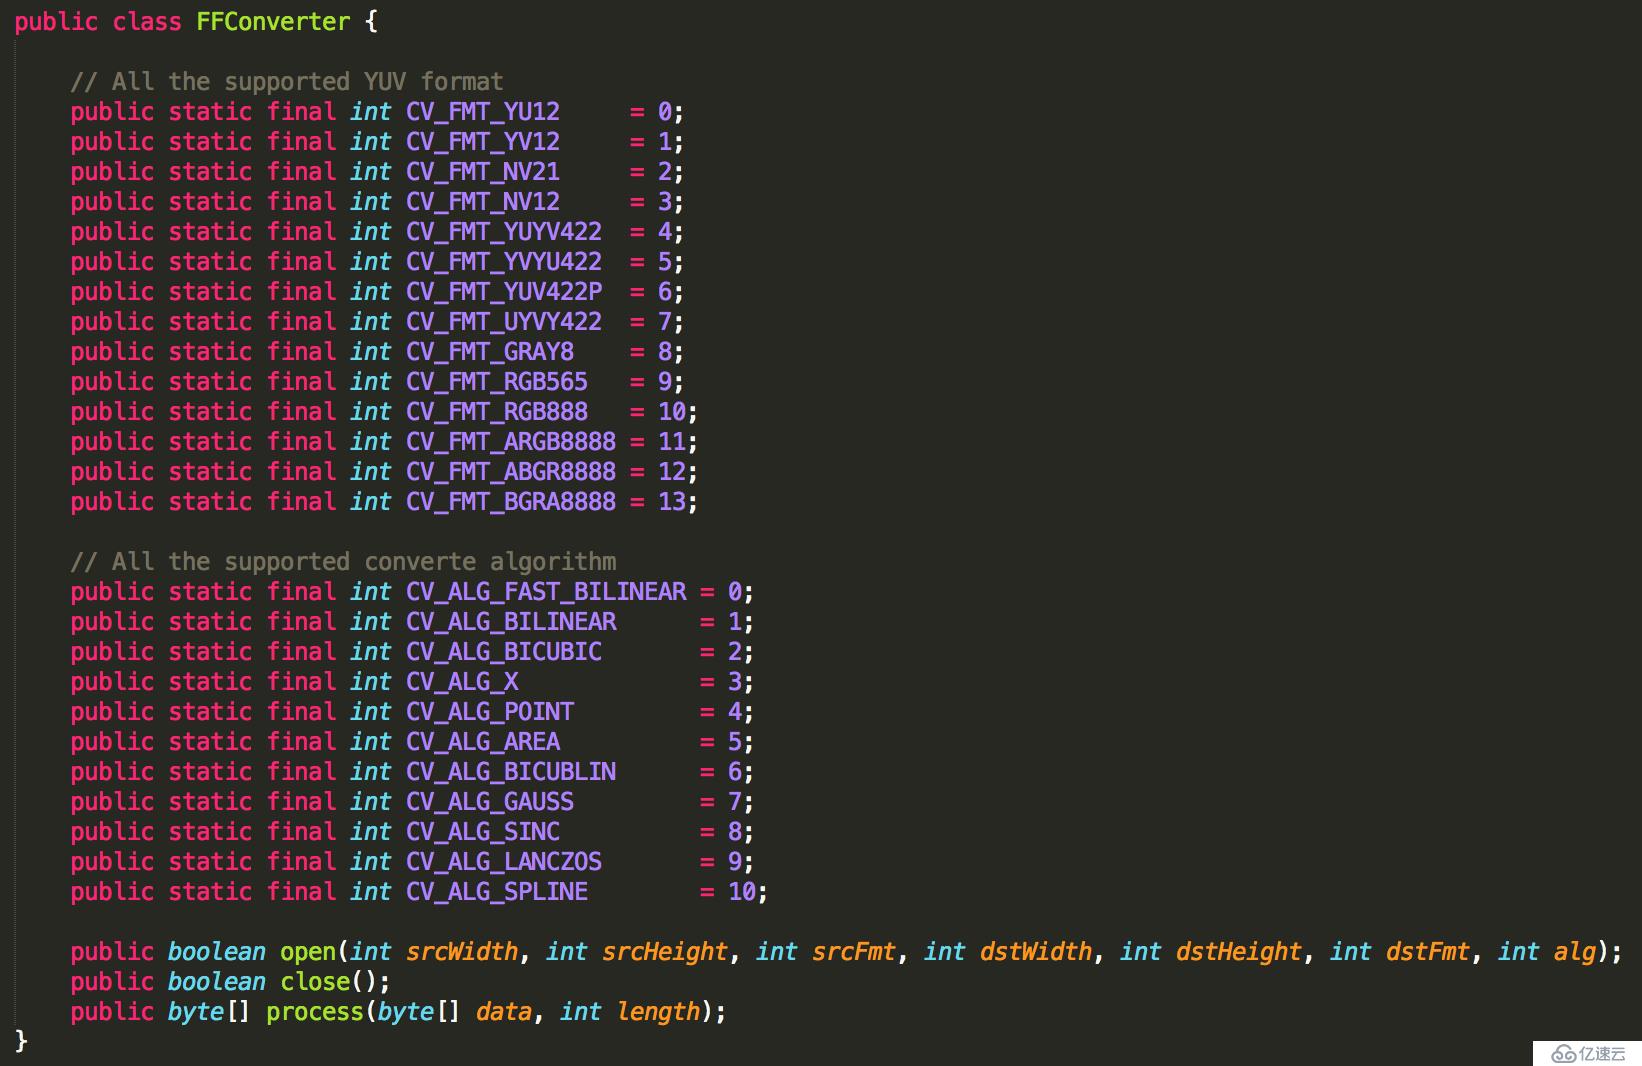Select the constant CV_FMT_ARGB8888
The height and width of the screenshot is (1066, 1642).
coord(511,441)
